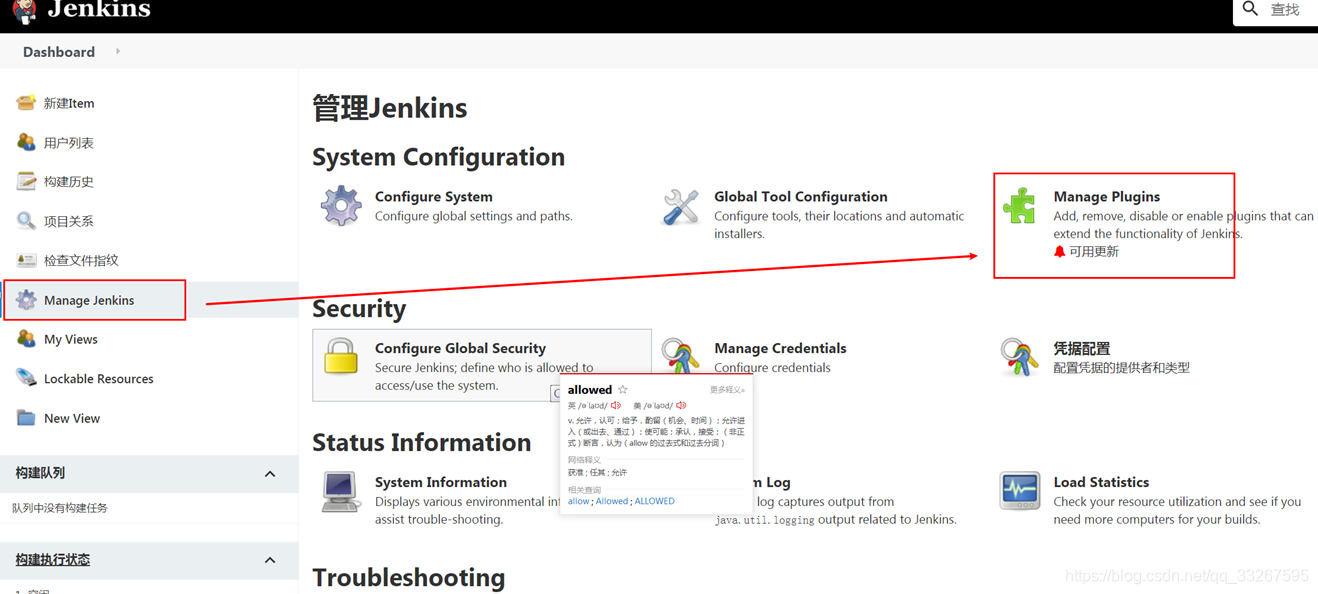
Task: Open 检查文件指纹 in the sidebar
Action: (81, 260)
